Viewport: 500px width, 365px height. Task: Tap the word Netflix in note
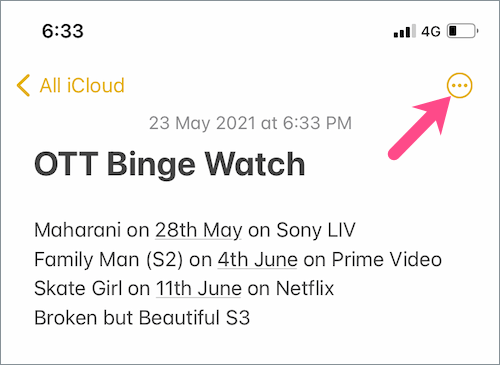(305, 289)
